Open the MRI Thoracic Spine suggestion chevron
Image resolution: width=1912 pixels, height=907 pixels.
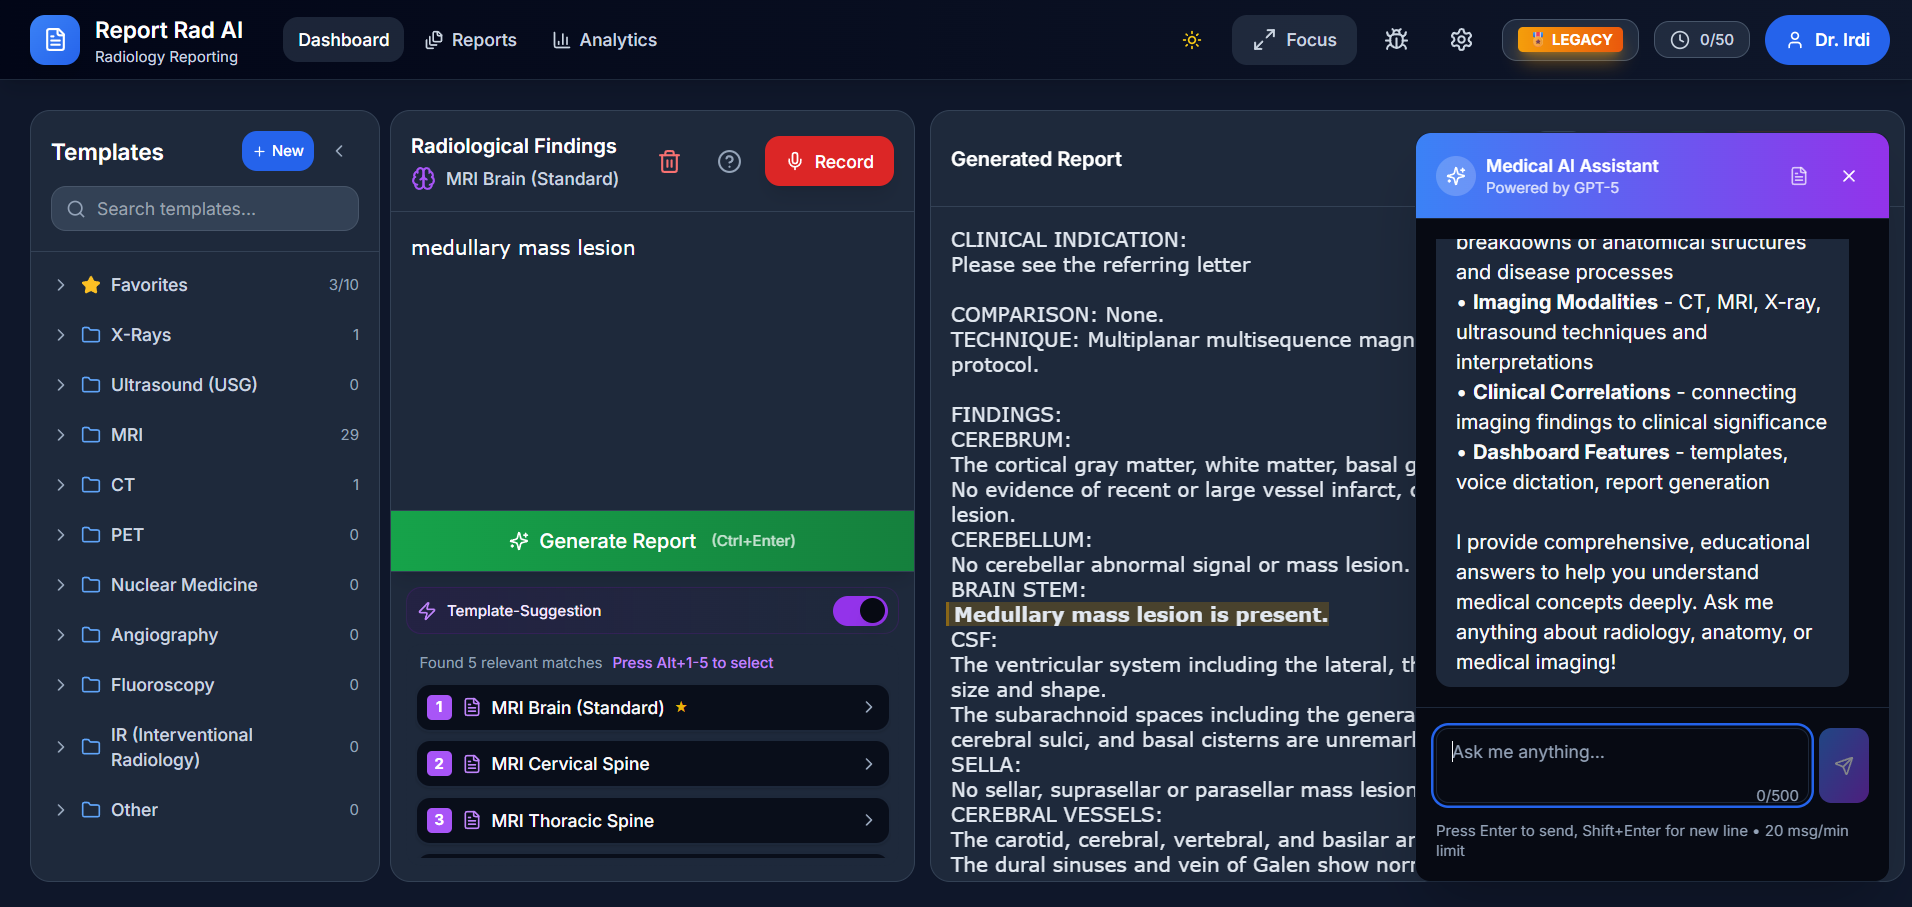tap(868, 820)
